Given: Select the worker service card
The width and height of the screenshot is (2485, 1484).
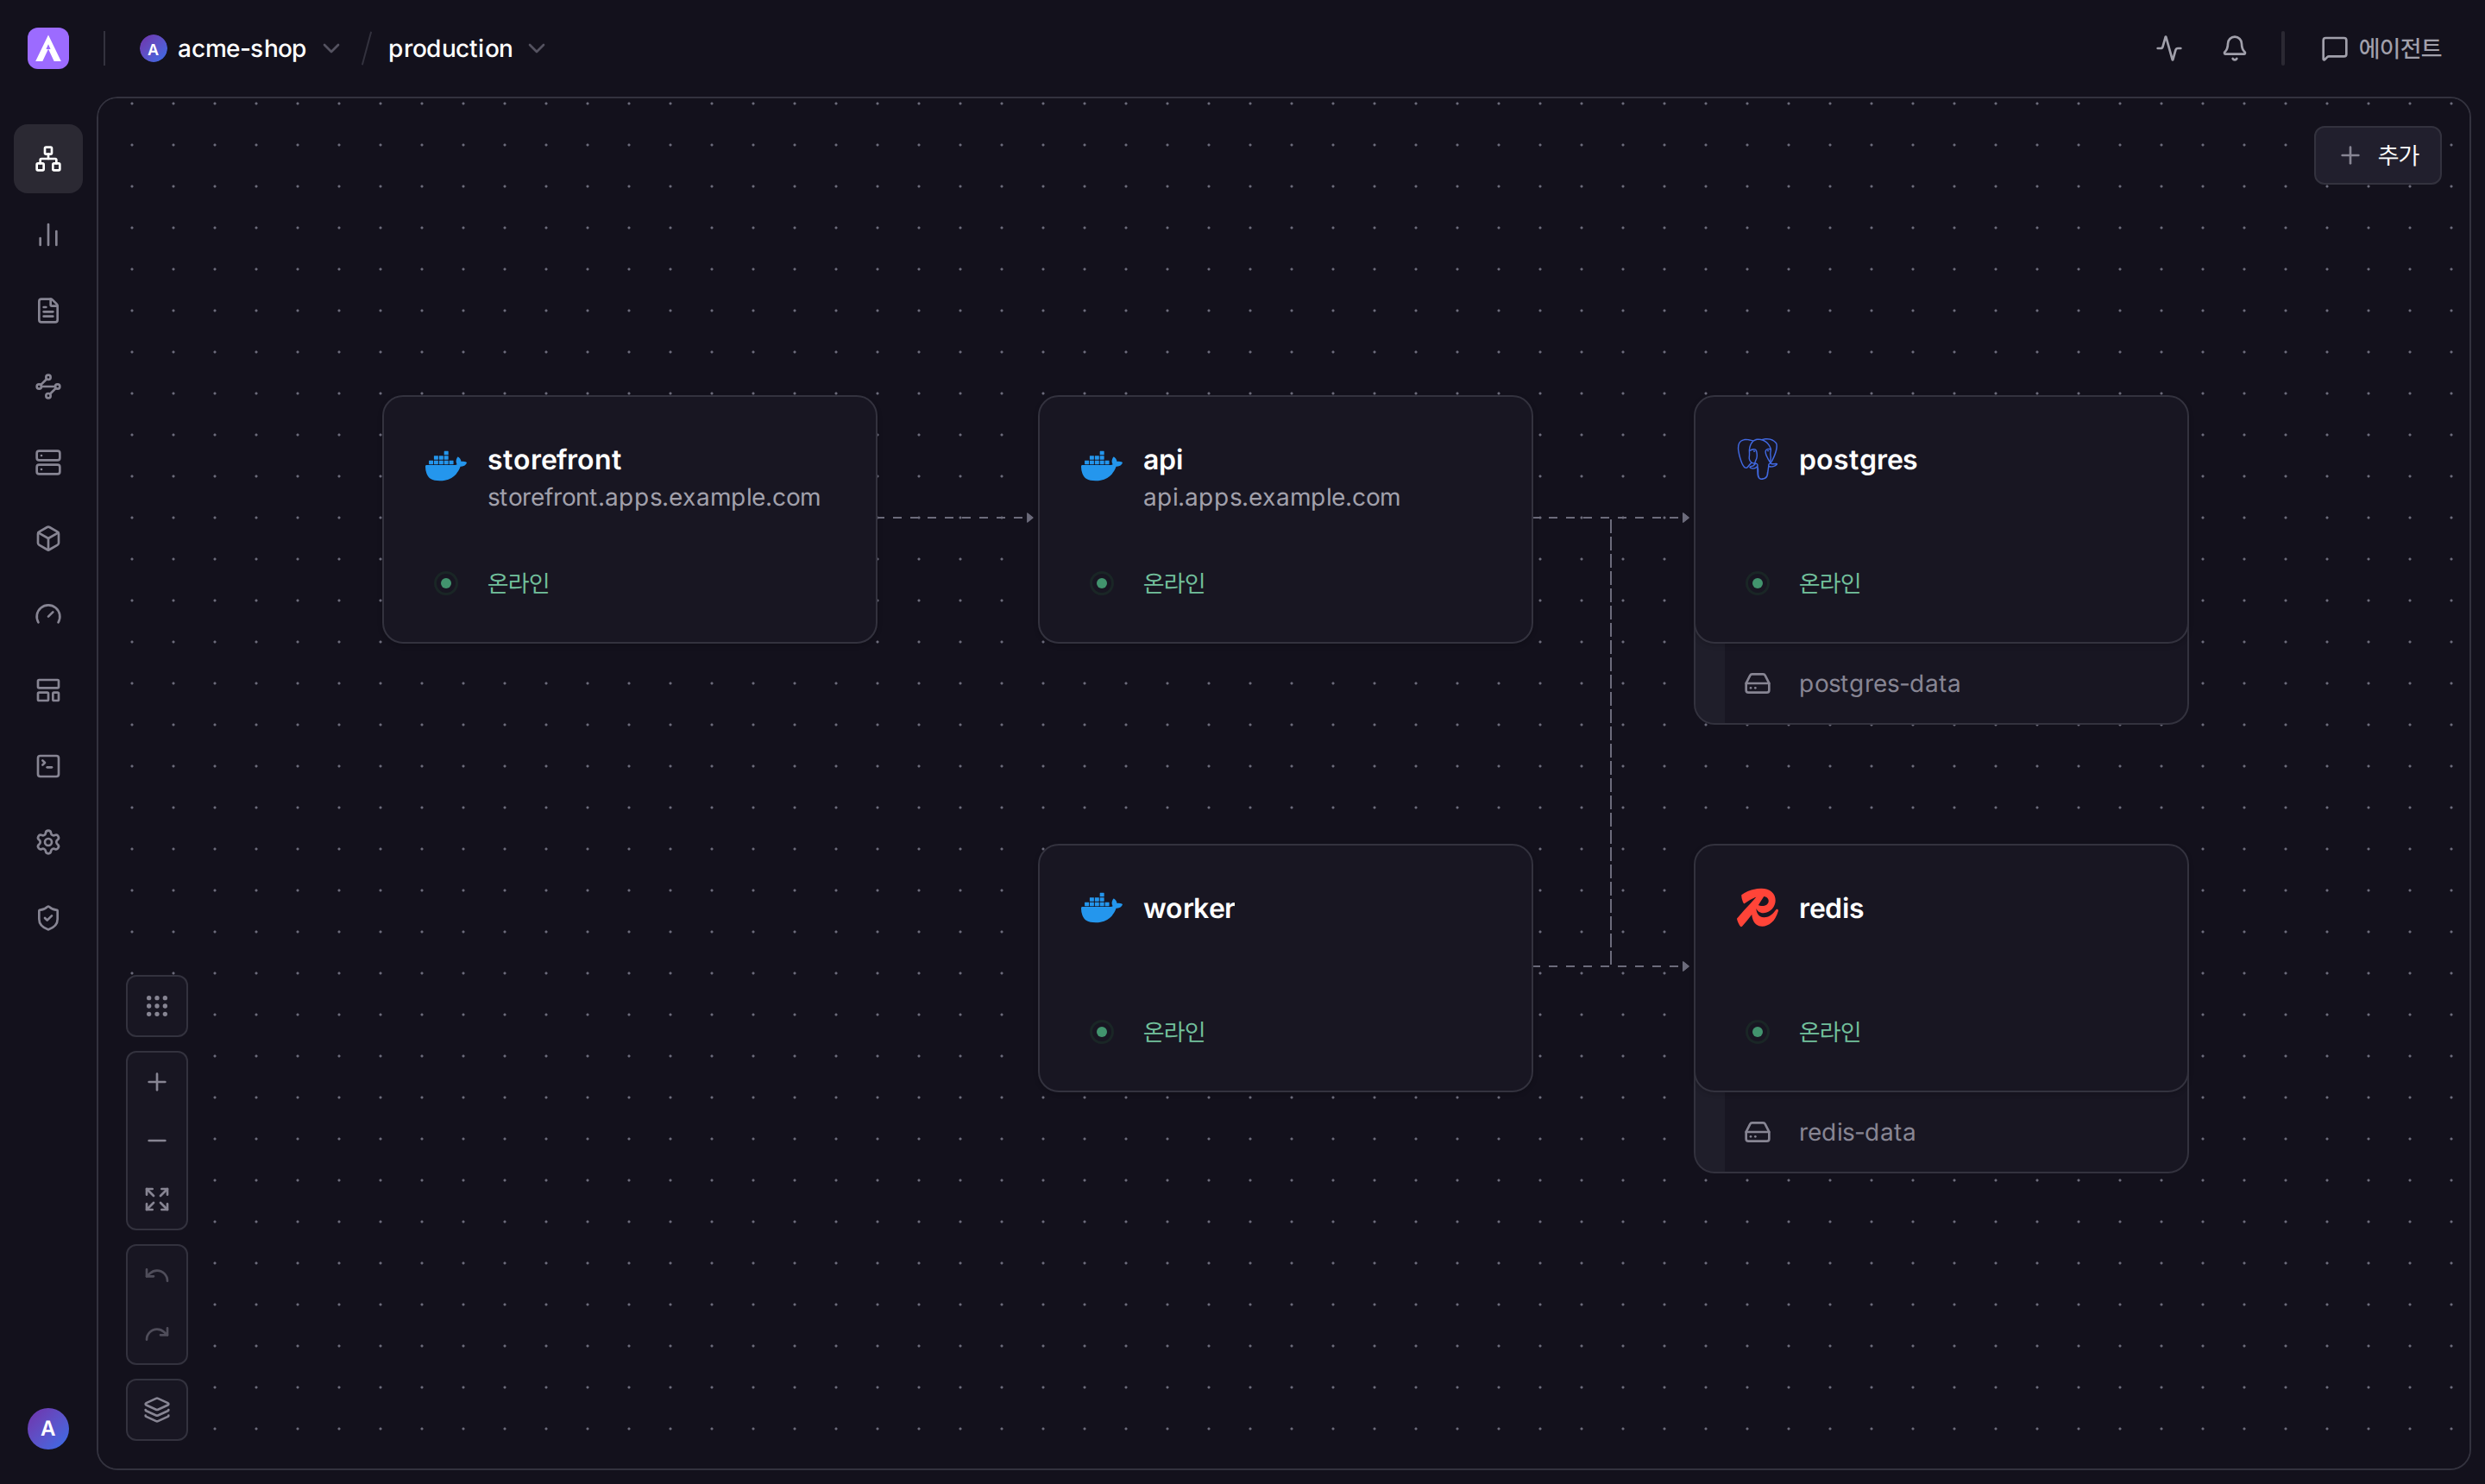Looking at the screenshot, I should click(1285, 968).
